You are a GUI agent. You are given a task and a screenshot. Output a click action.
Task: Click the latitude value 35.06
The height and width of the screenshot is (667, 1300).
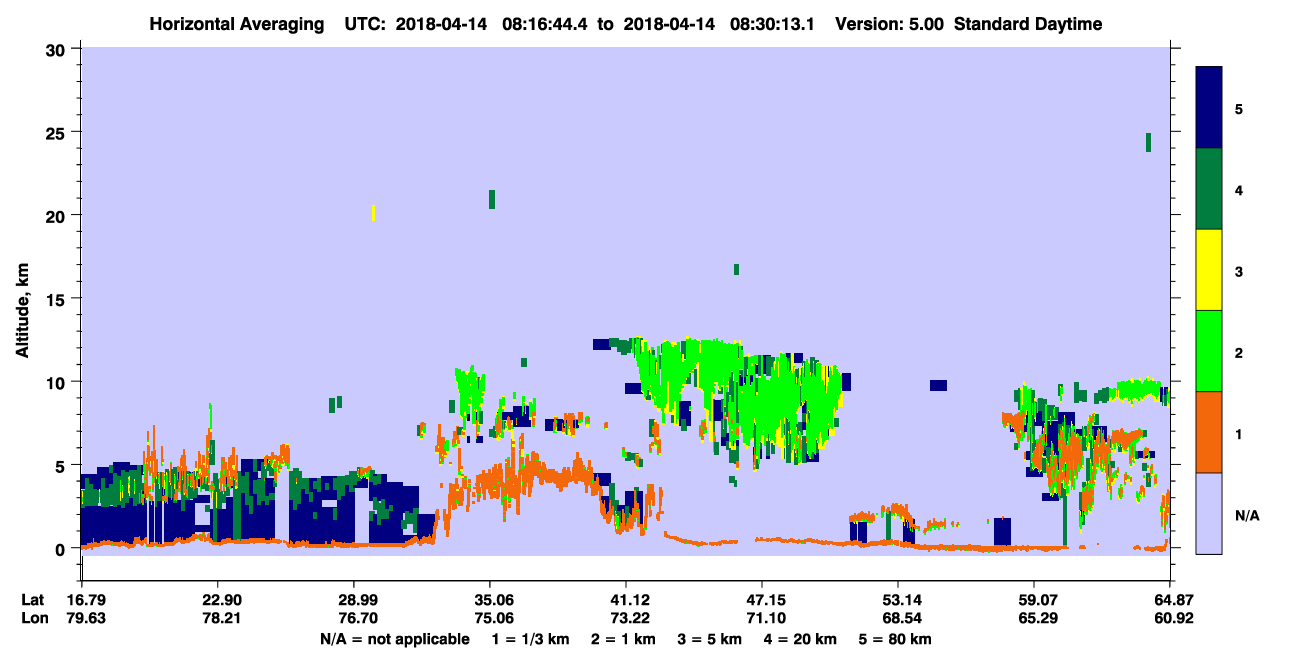[x=490, y=600]
